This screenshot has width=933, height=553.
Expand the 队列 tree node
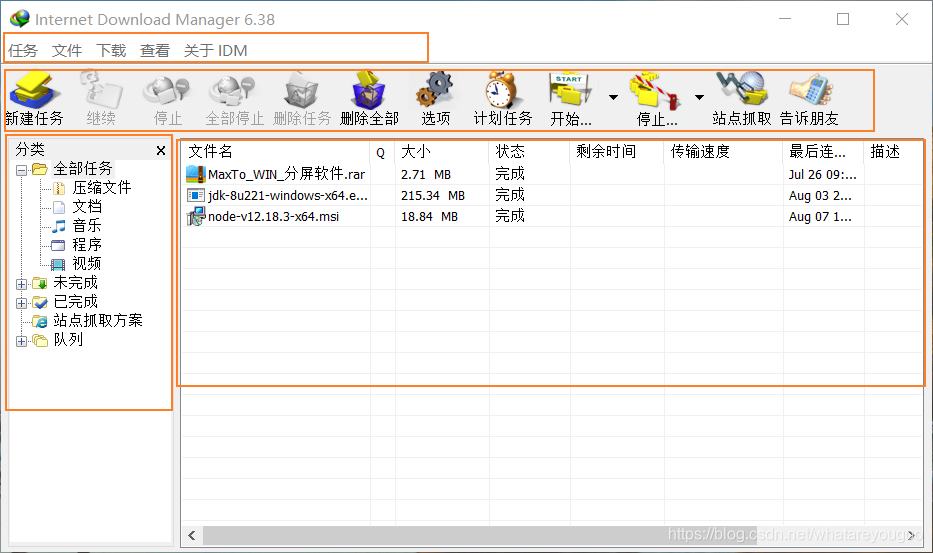(x=21, y=341)
